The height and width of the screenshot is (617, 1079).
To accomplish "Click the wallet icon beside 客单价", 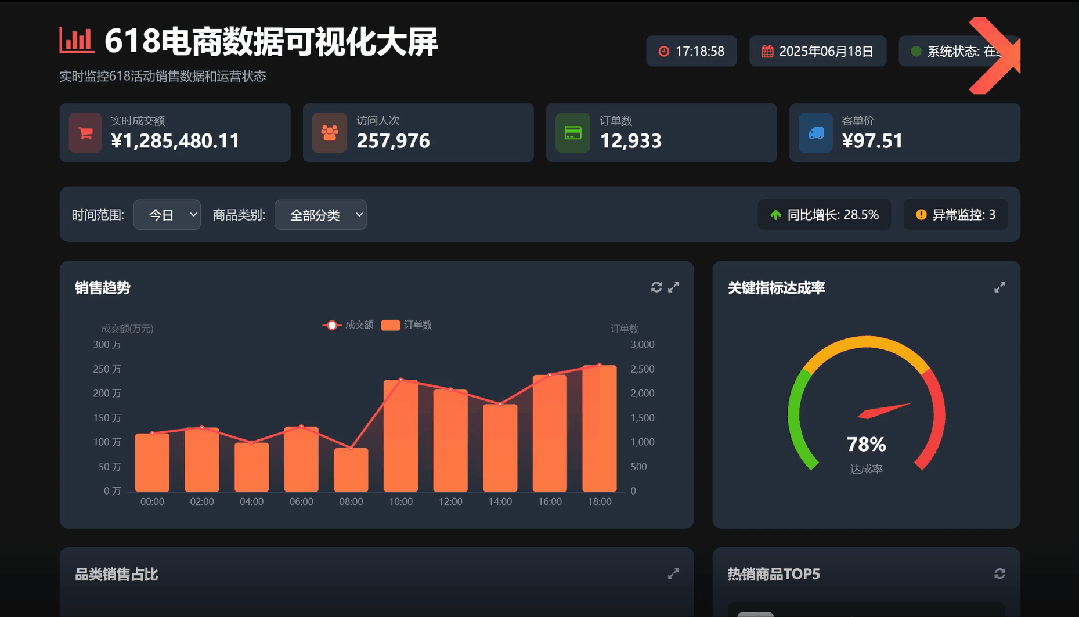I will pyautogui.click(x=814, y=132).
